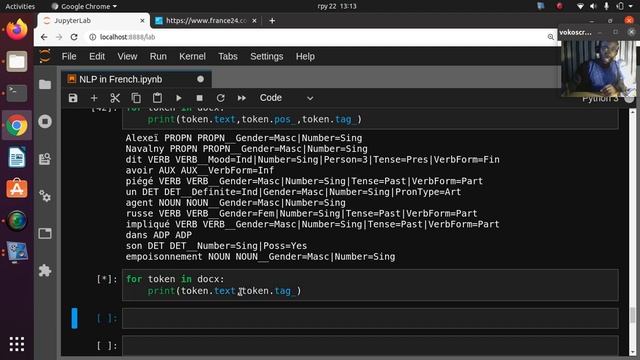Viewport: 640px width, 360px height.
Task: Click the JupyterLab logo icon
Action: [45, 56]
